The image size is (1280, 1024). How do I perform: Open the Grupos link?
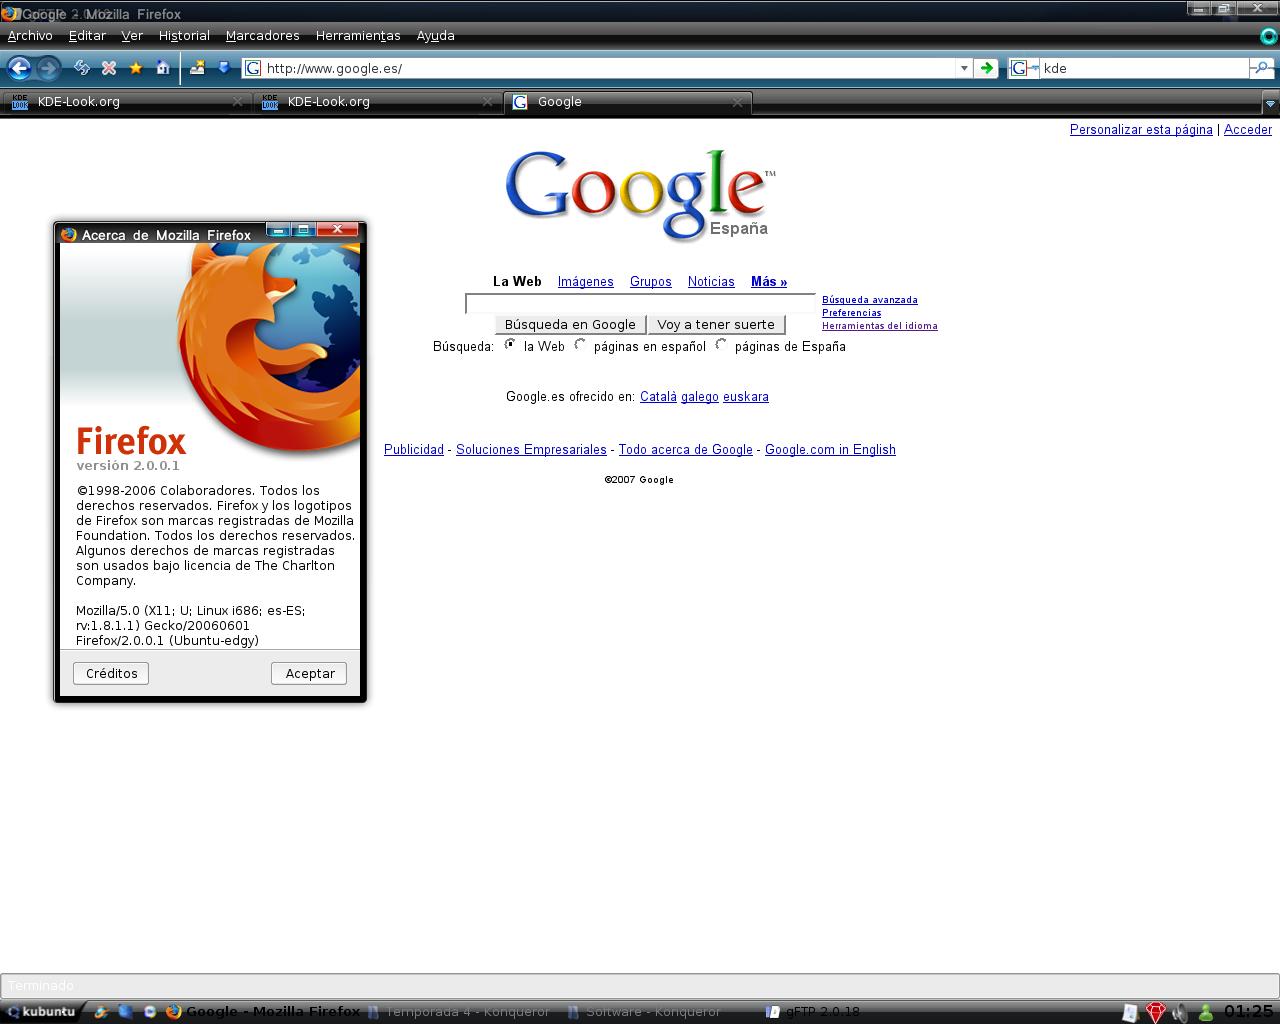(651, 282)
